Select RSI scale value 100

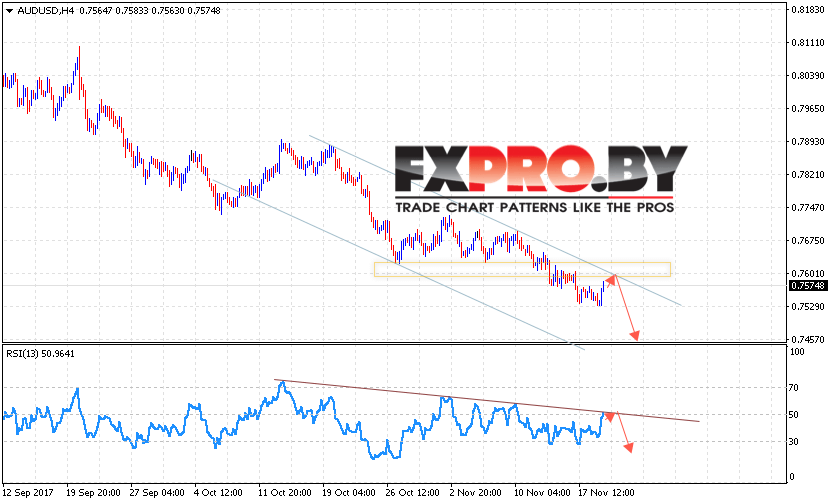point(796,352)
